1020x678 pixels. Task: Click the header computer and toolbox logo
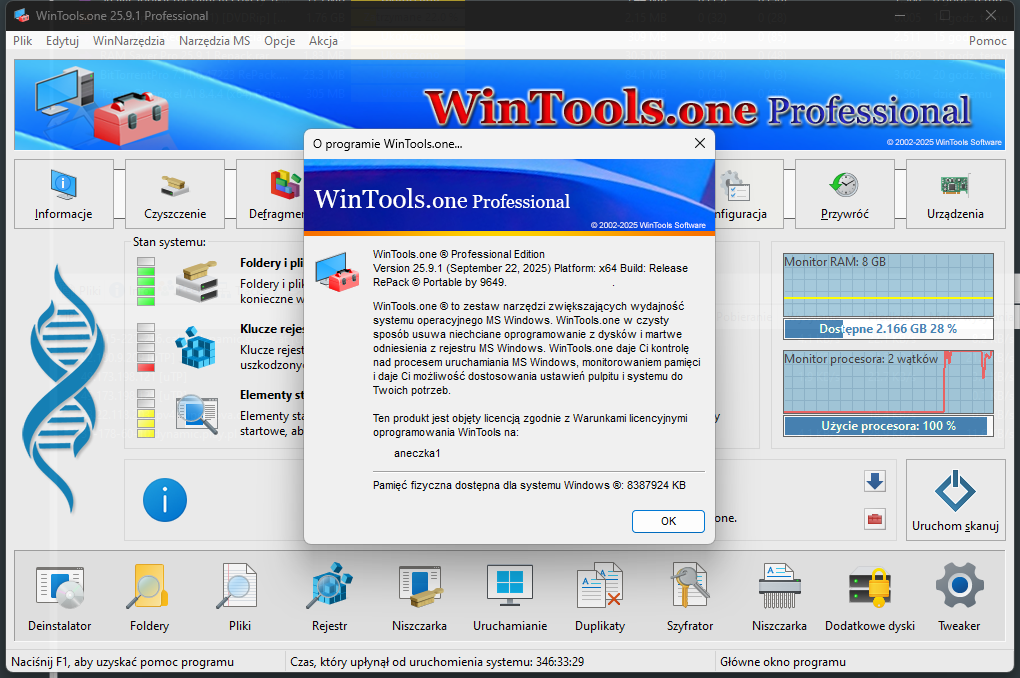101,105
